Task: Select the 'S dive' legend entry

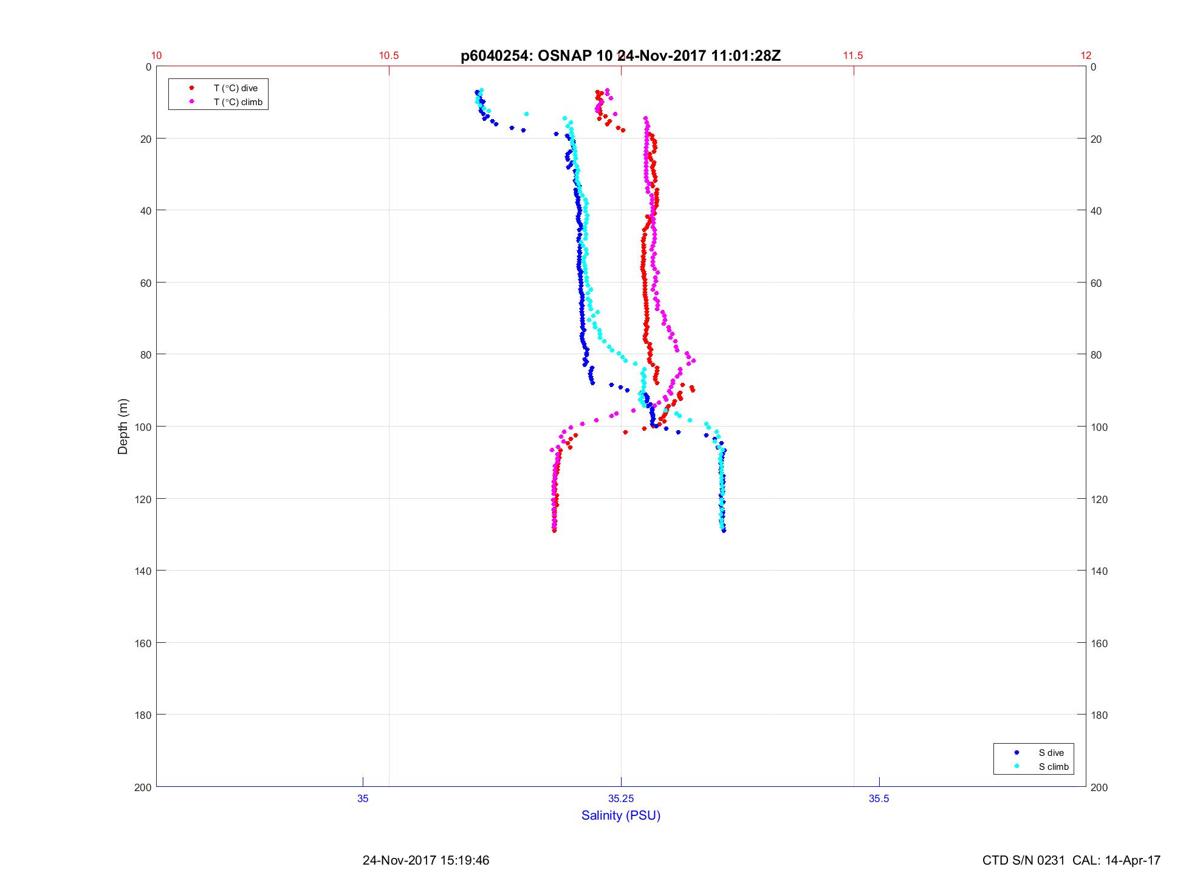Action: [1050, 752]
